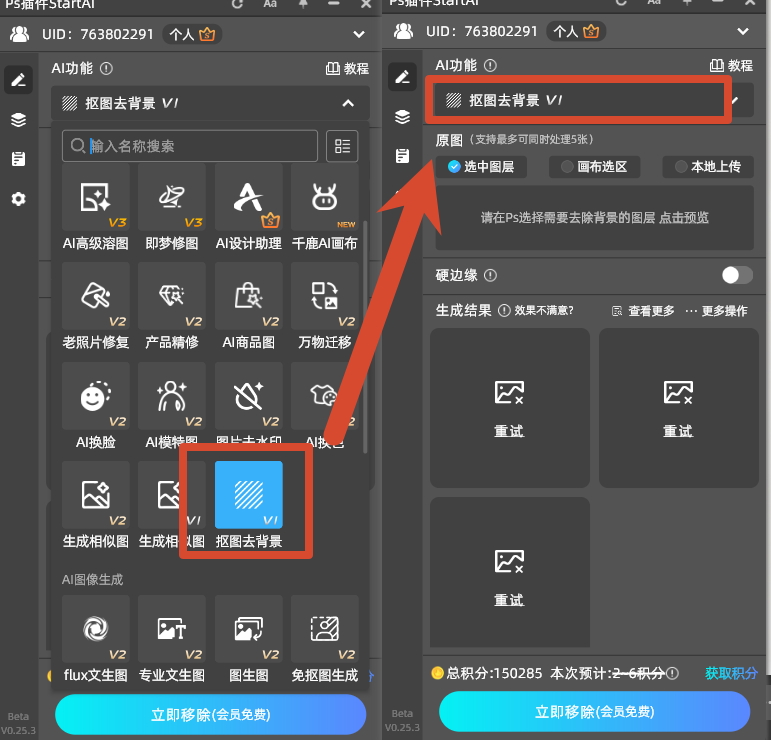Click 重试 in the first result card
This screenshot has width=771, height=740.
[509, 431]
